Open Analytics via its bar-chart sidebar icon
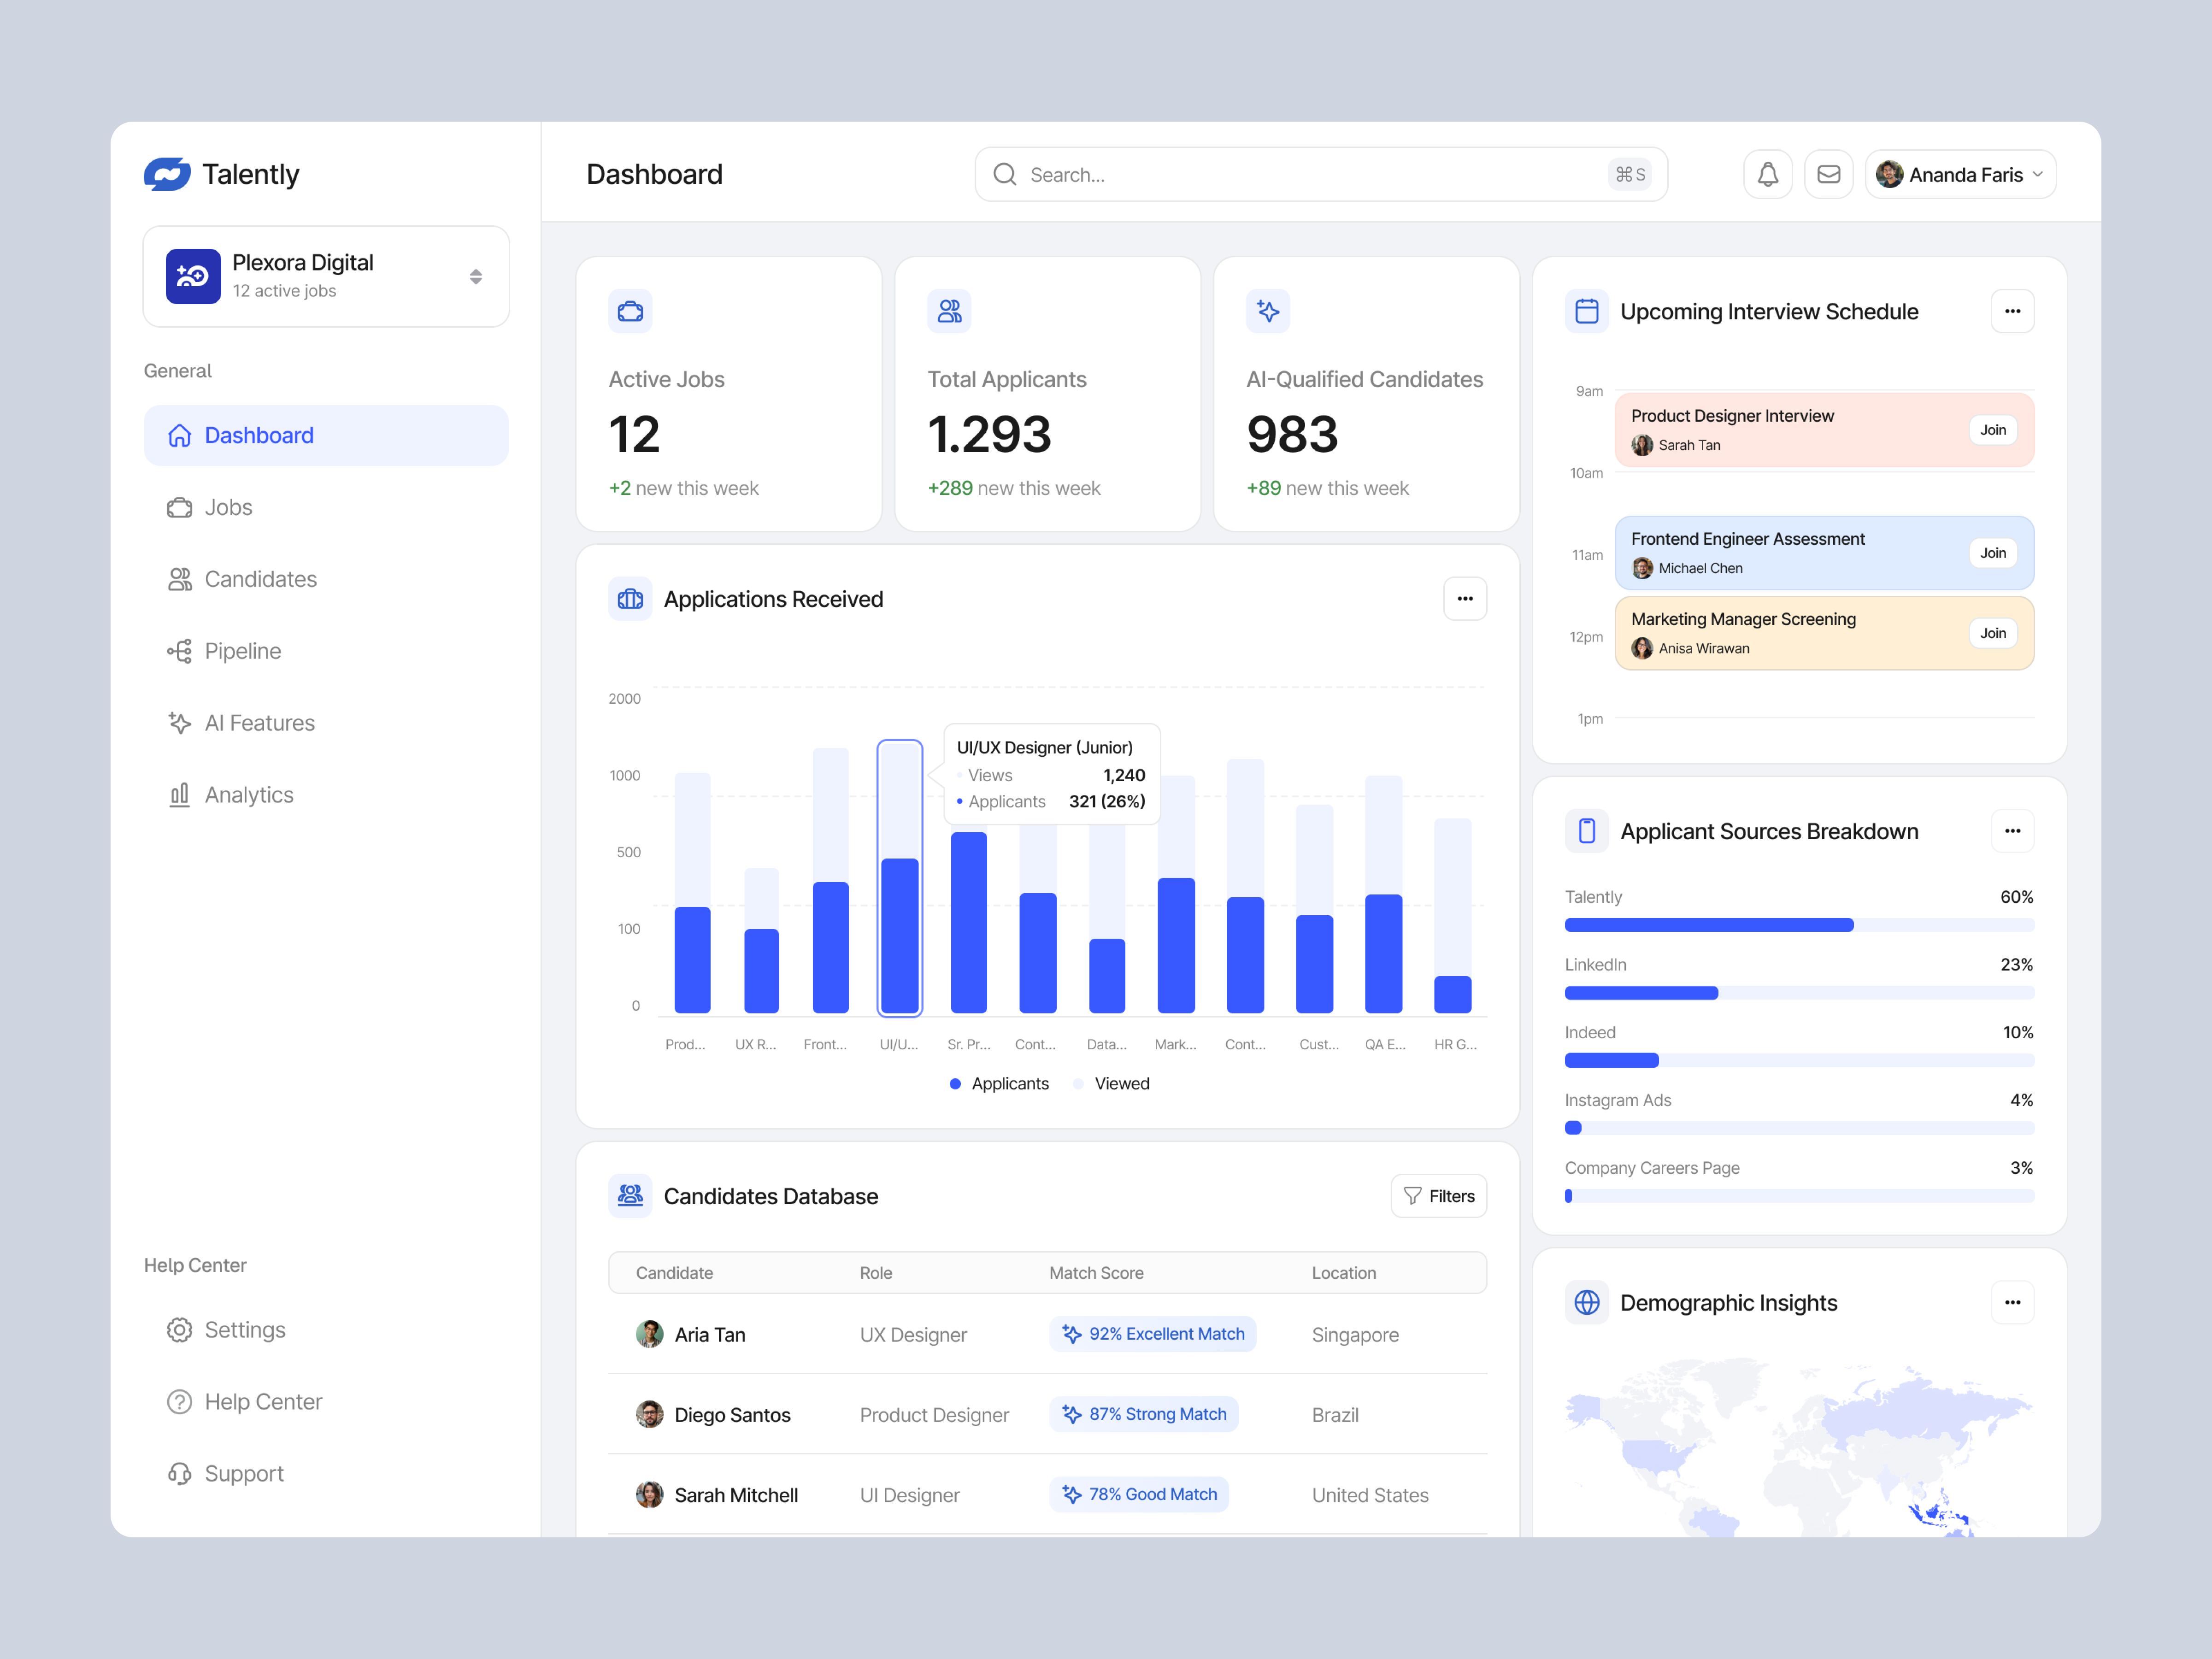2212x1659 pixels. pos(180,794)
